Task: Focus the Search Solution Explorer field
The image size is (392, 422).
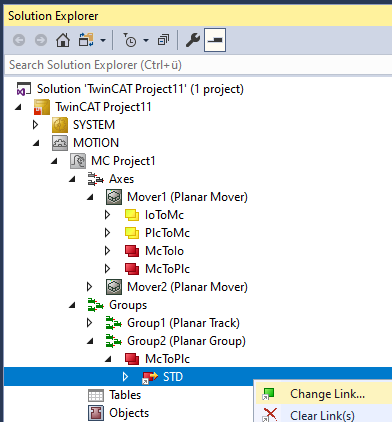Action: (x=199, y=65)
